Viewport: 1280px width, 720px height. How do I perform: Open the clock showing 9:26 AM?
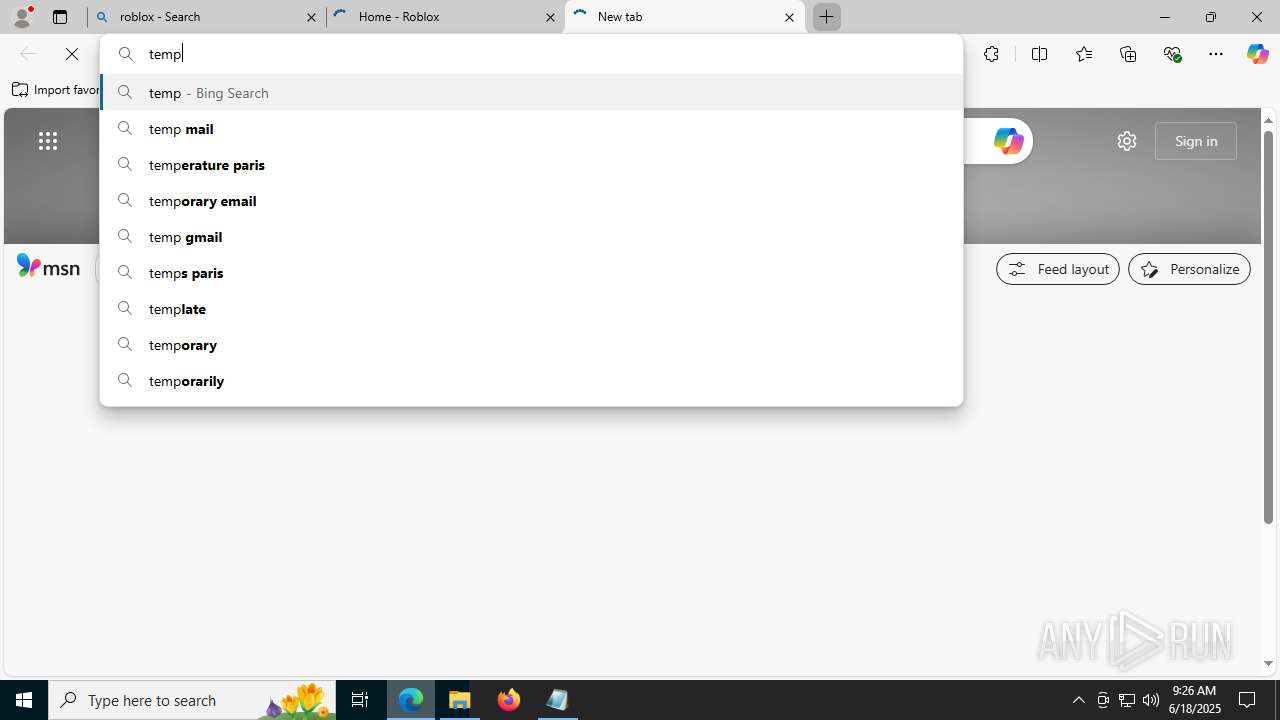pyautogui.click(x=1196, y=700)
